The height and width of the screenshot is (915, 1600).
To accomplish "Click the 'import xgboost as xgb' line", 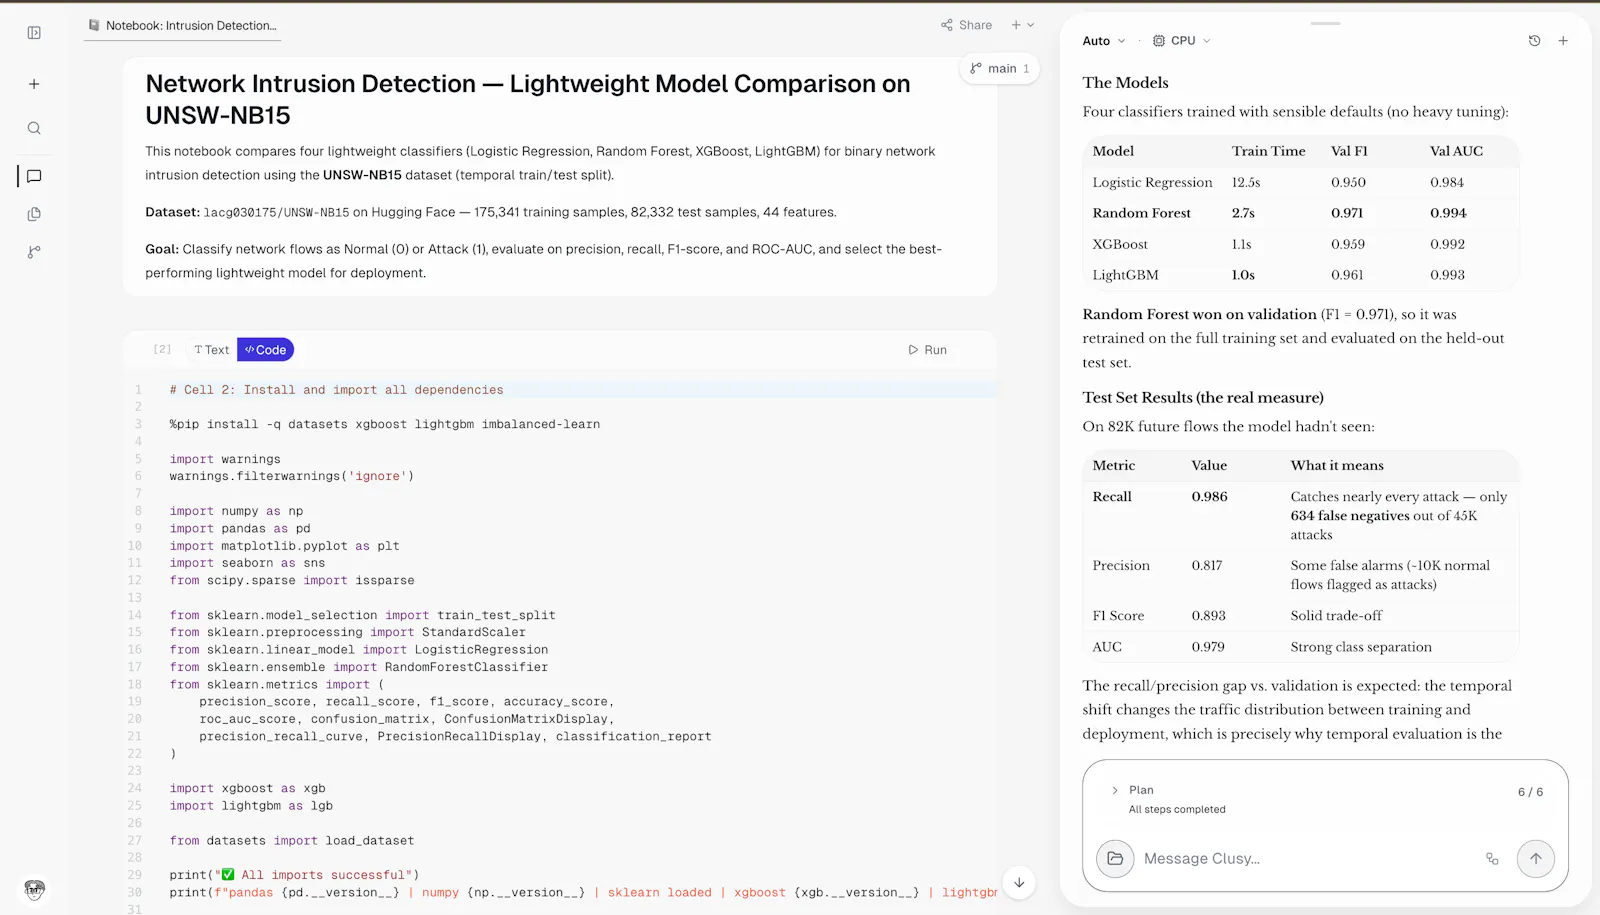I will (x=247, y=789).
